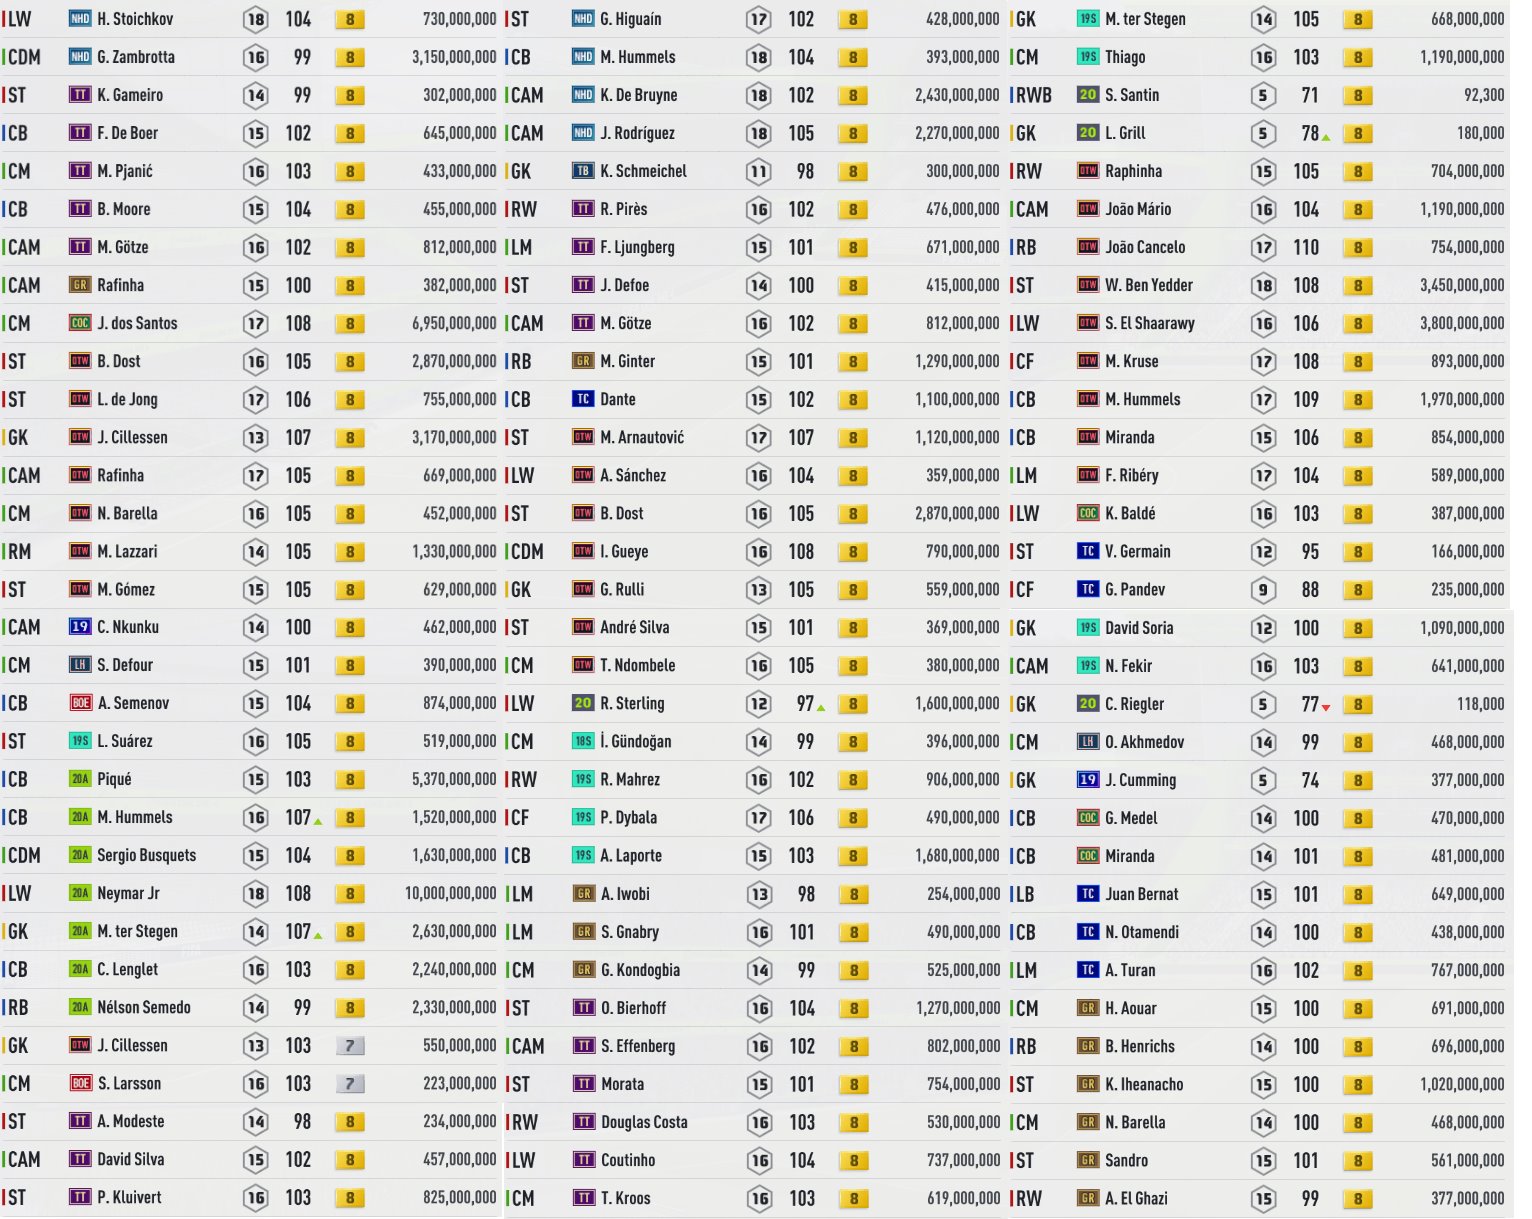Choose the Douglas Costa player row
This screenshot has width=1532, height=1219.
click(x=644, y=1122)
